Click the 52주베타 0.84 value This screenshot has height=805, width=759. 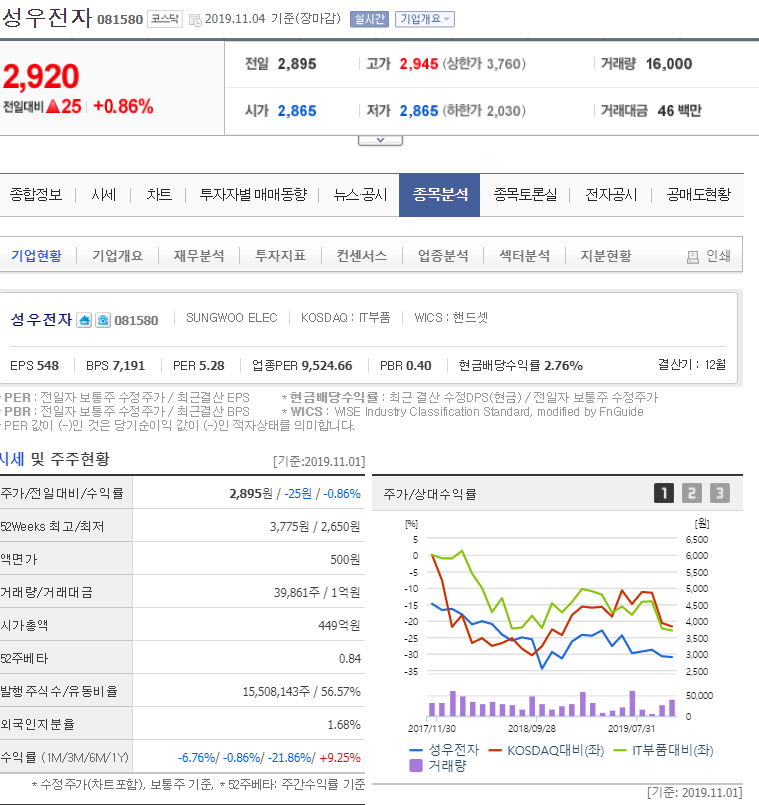coord(350,659)
